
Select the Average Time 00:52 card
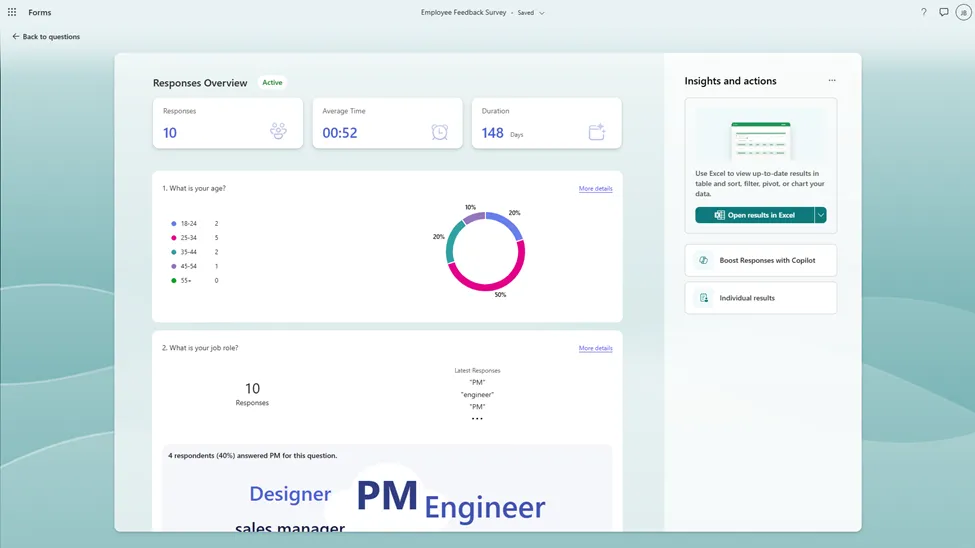click(387, 123)
